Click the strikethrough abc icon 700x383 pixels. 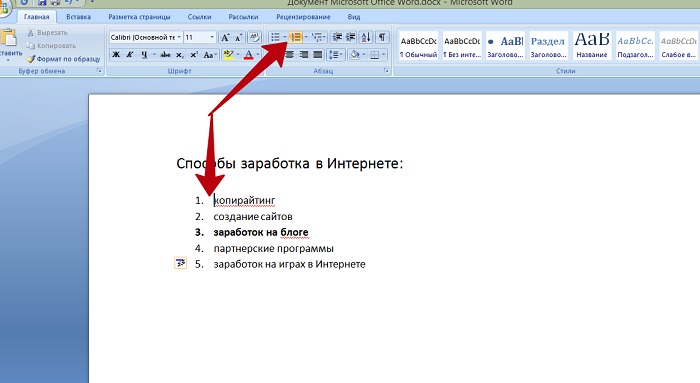[x=165, y=55]
